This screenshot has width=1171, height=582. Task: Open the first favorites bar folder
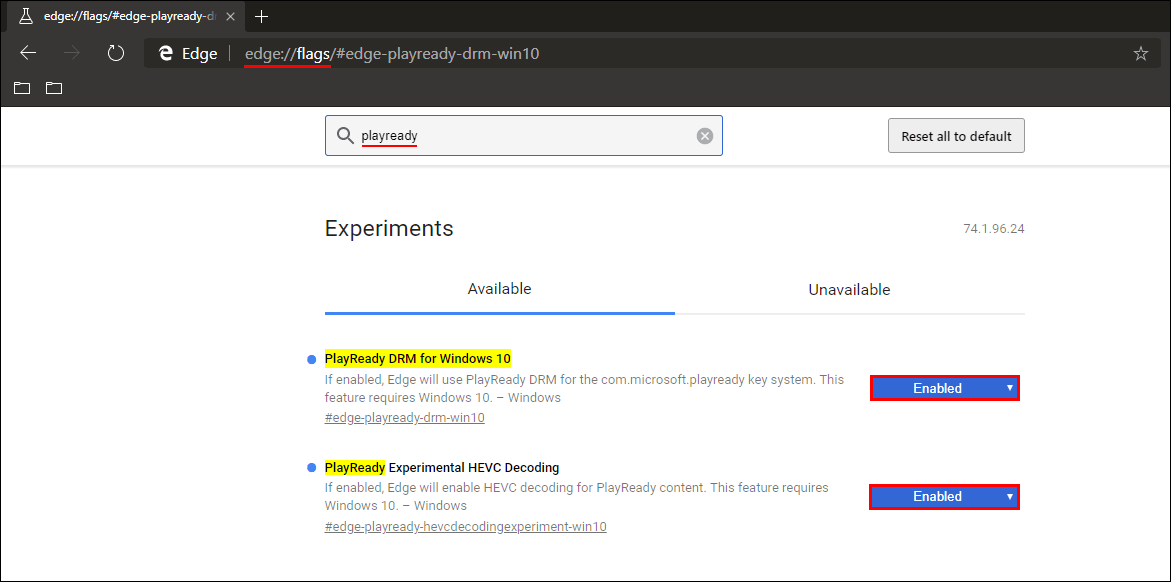(x=22, y=88)
